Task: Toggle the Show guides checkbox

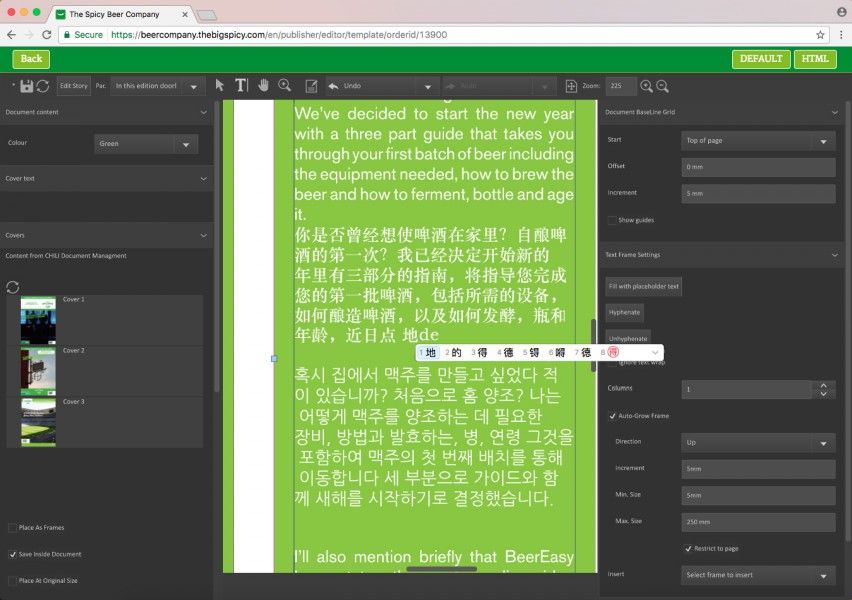Action: (x=612, y=220)
